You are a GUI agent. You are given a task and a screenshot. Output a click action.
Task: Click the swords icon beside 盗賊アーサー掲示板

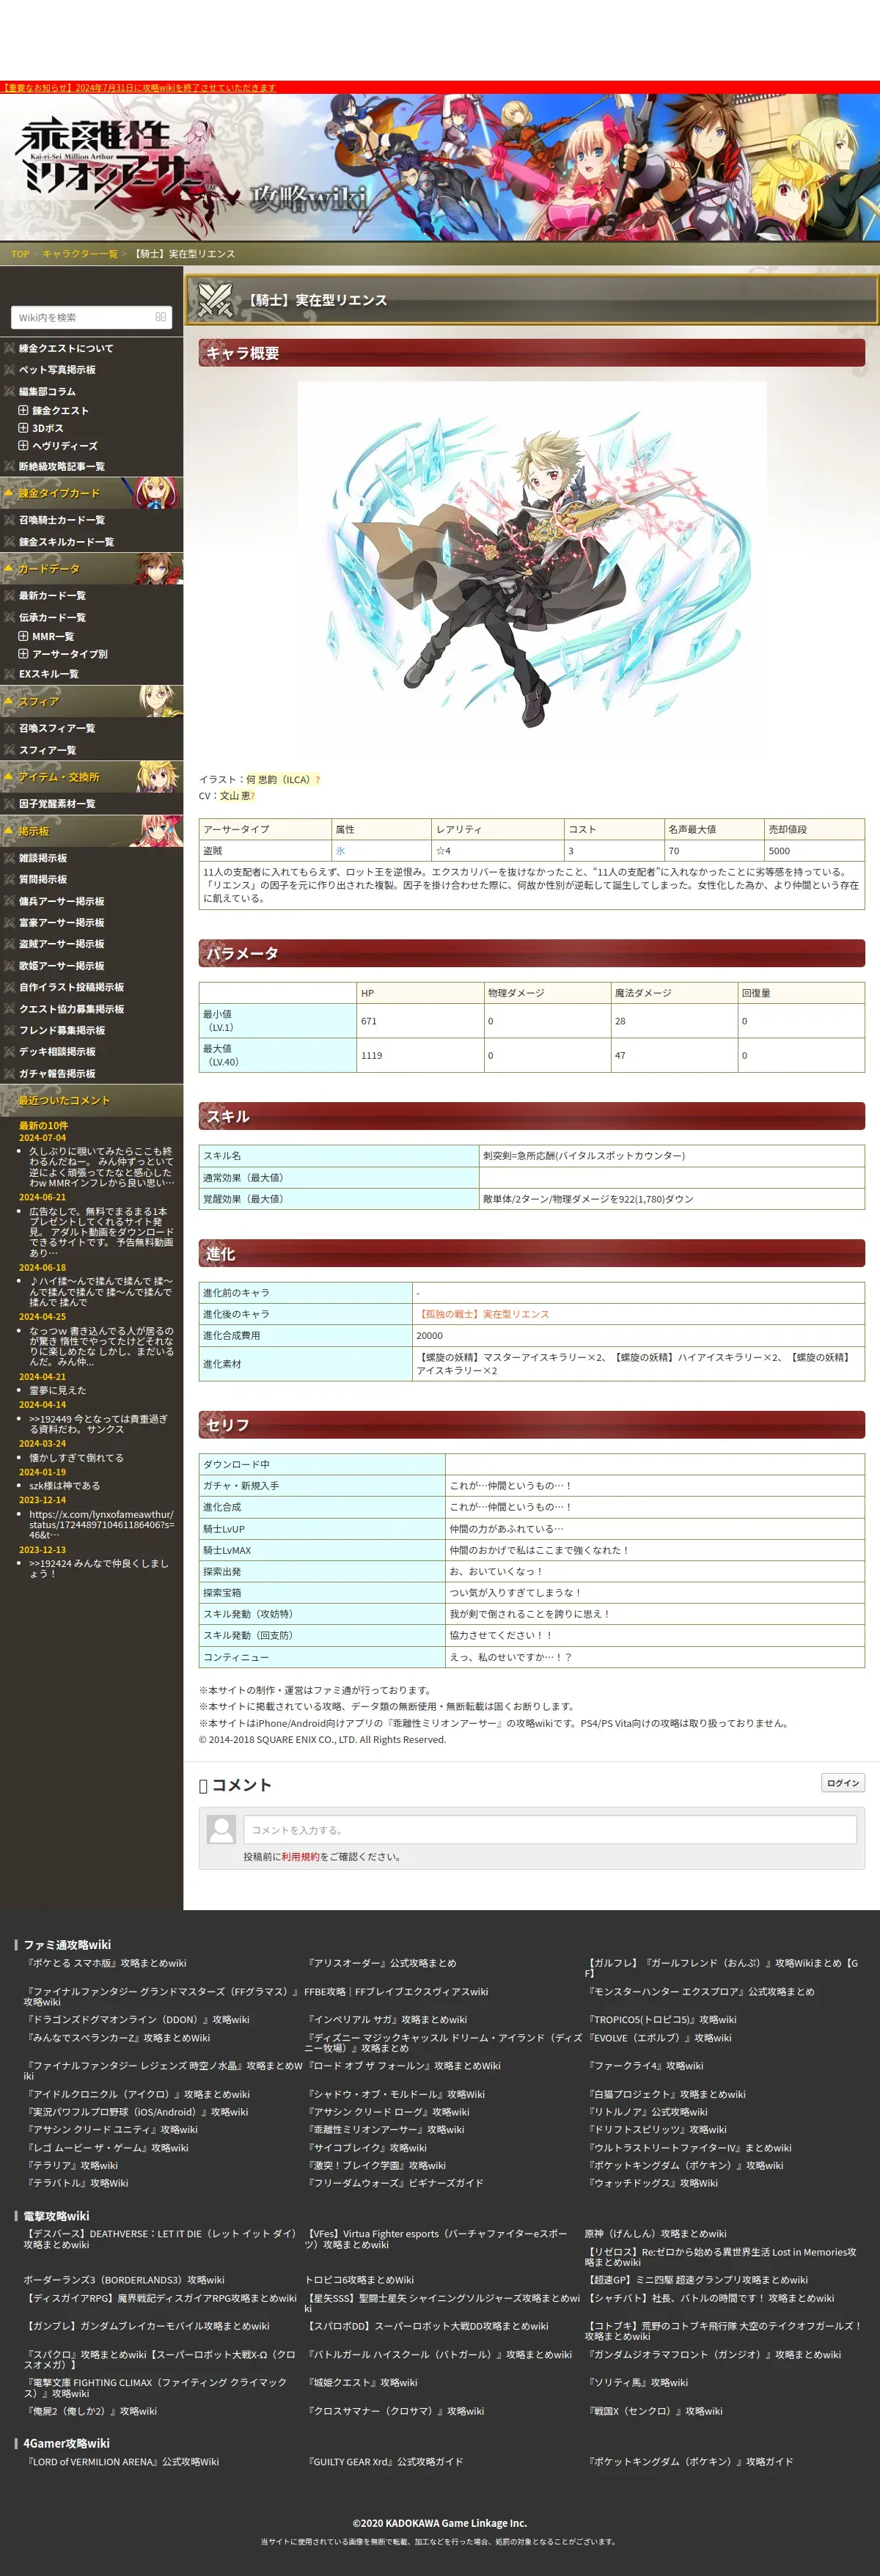[9, 944]
